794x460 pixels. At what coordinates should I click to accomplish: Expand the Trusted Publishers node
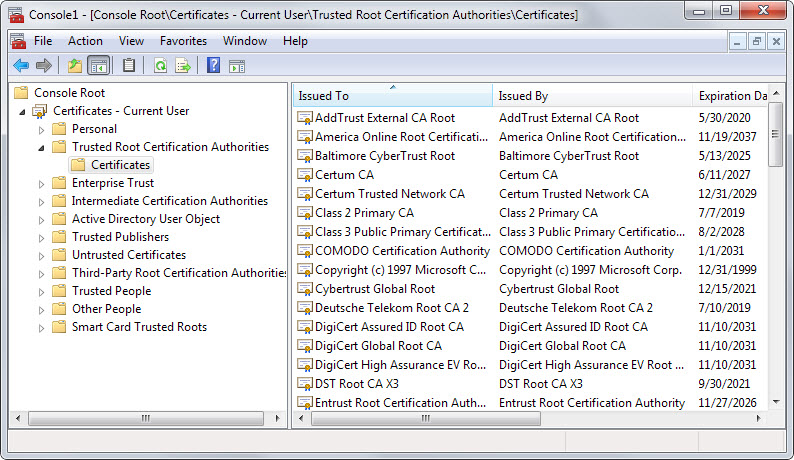[x=42, y=238]
